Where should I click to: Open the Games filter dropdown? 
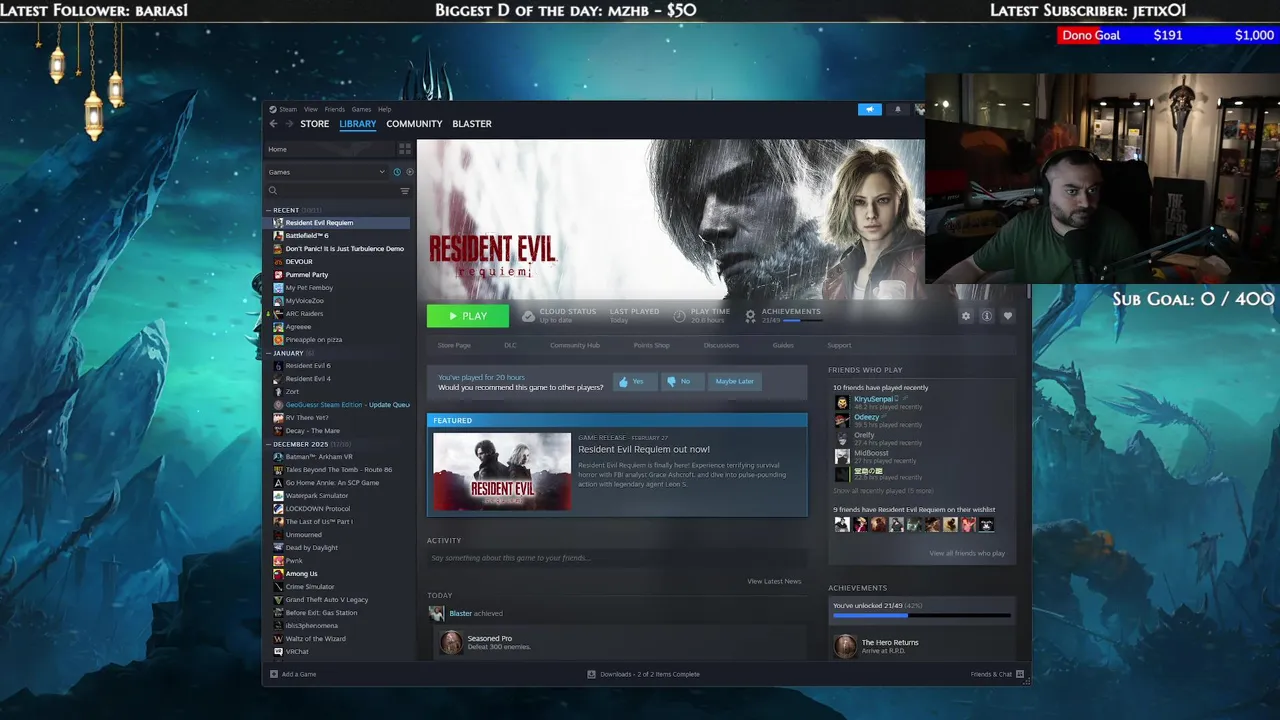pyautogui.click(x=326, y=172)
